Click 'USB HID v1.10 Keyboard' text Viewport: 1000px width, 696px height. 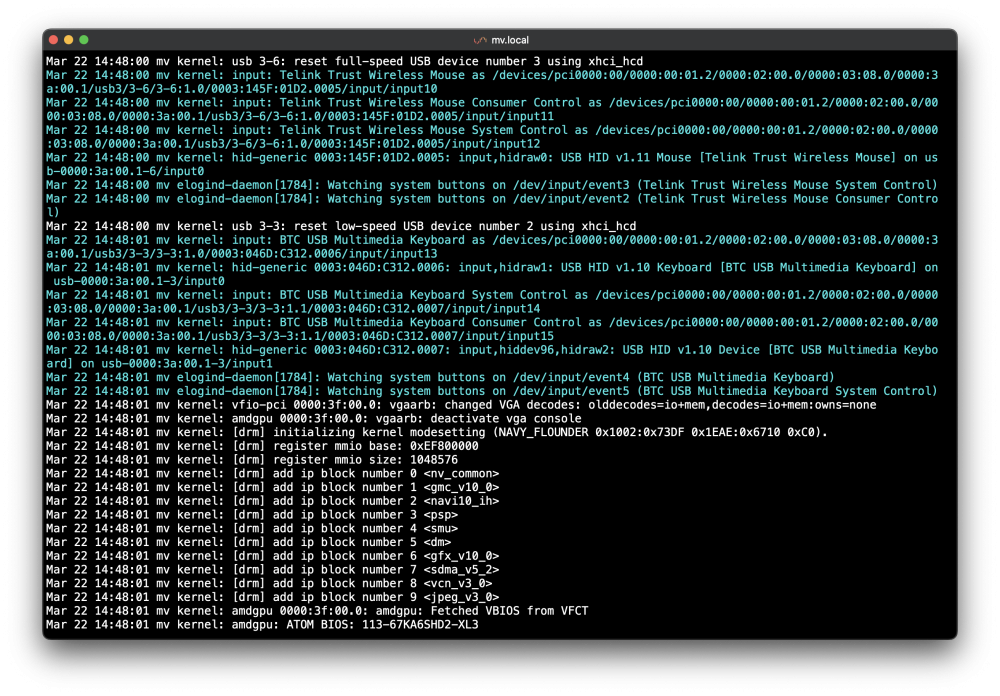(636, 267)
